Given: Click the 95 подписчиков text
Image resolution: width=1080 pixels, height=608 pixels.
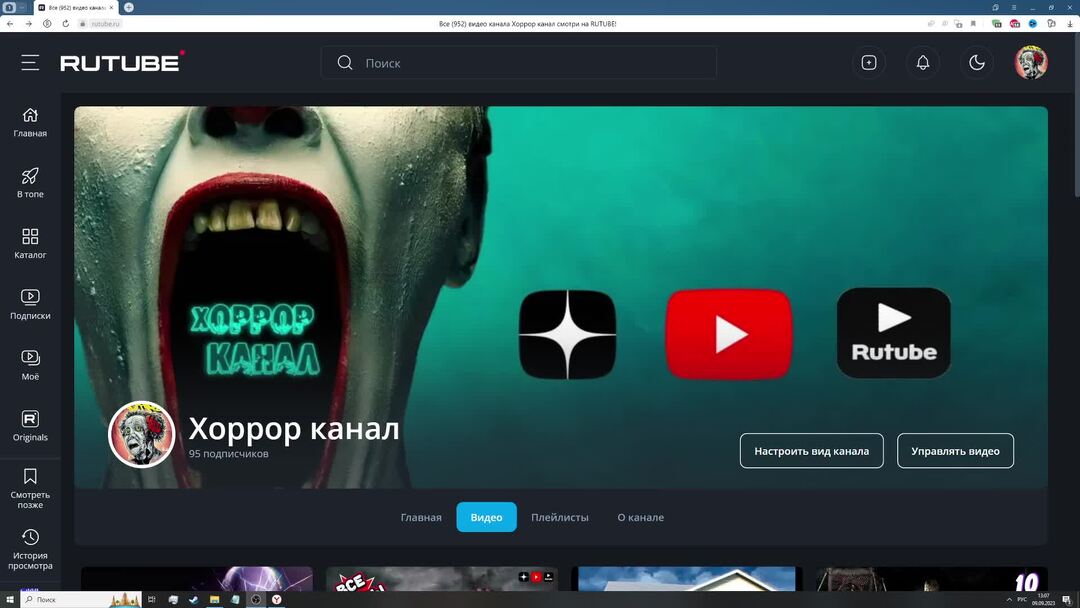Looking at the screenshot, I should (x=229, y=454).
